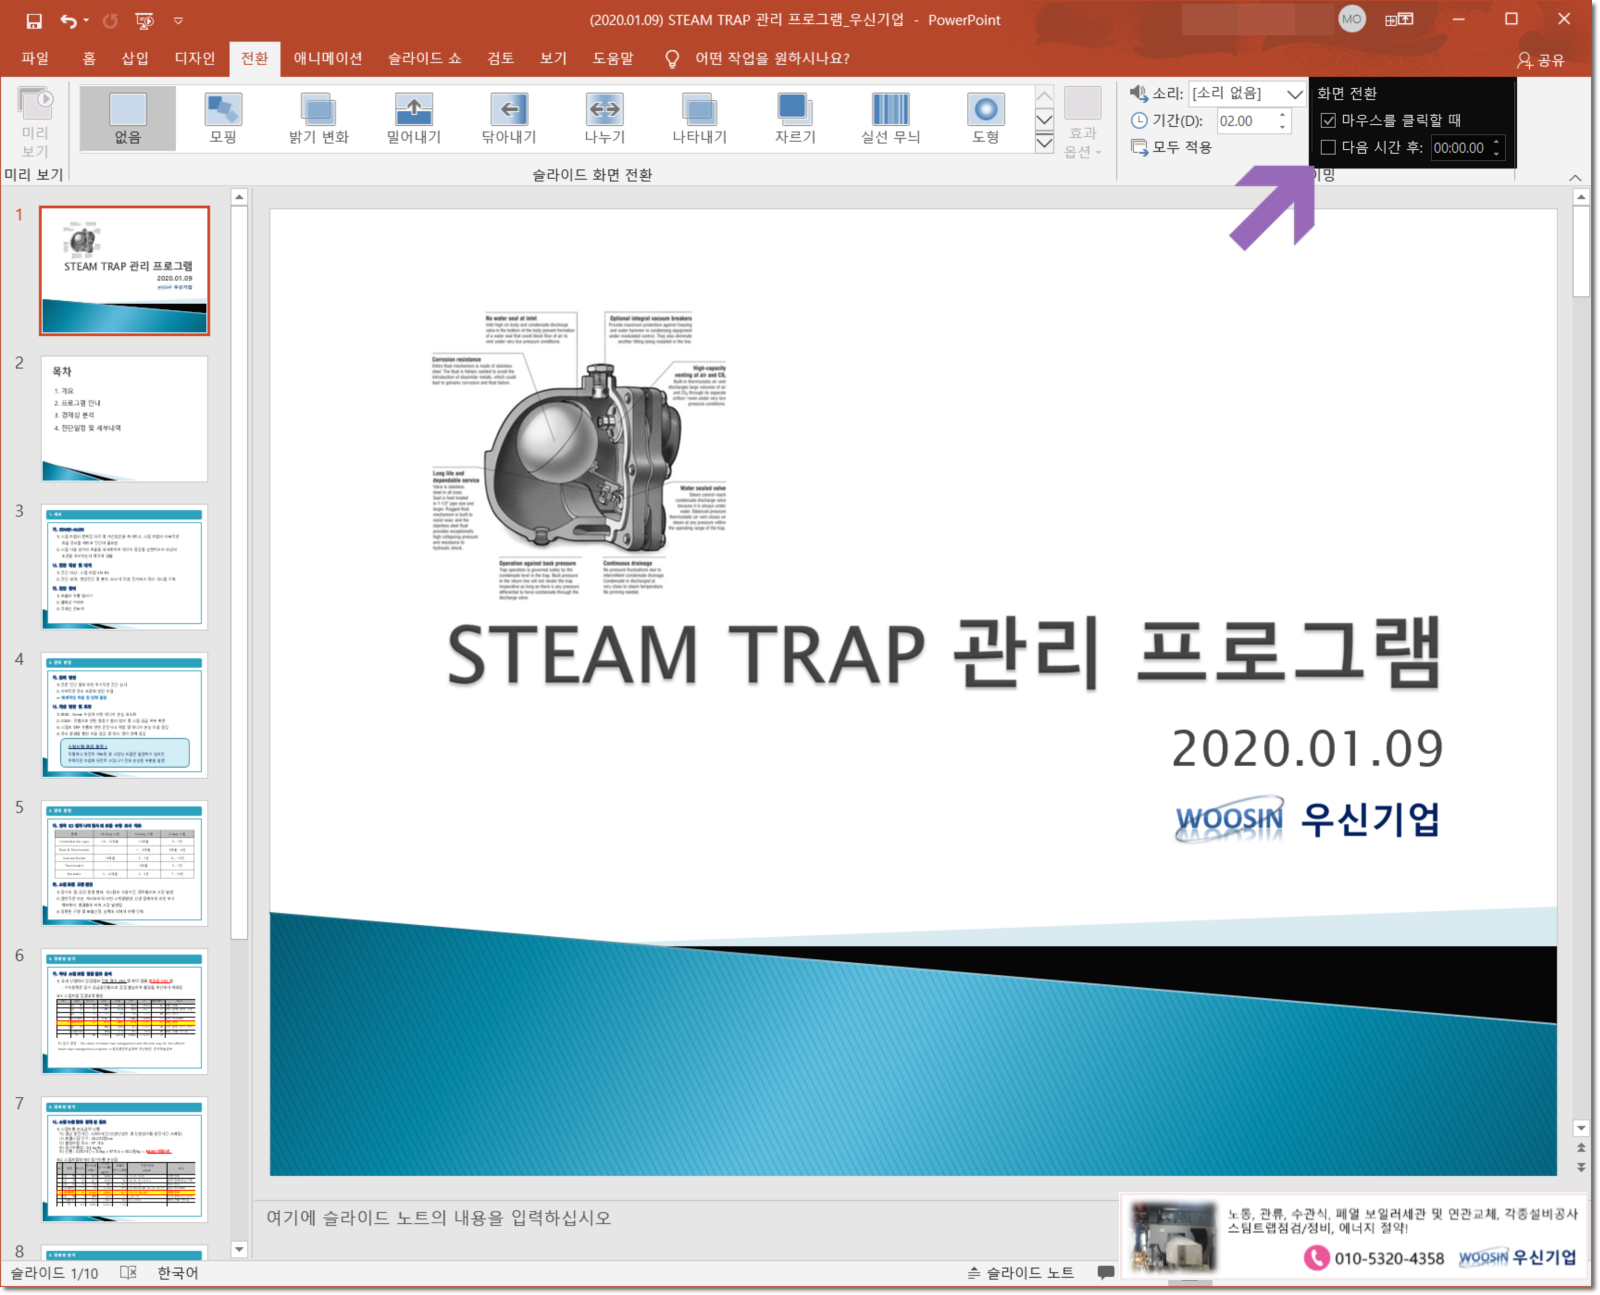Open the undo history dropdown arrow
The width and height of the screenshot is (1600, 1295).
pyautogui.click(x=87, y=20)
